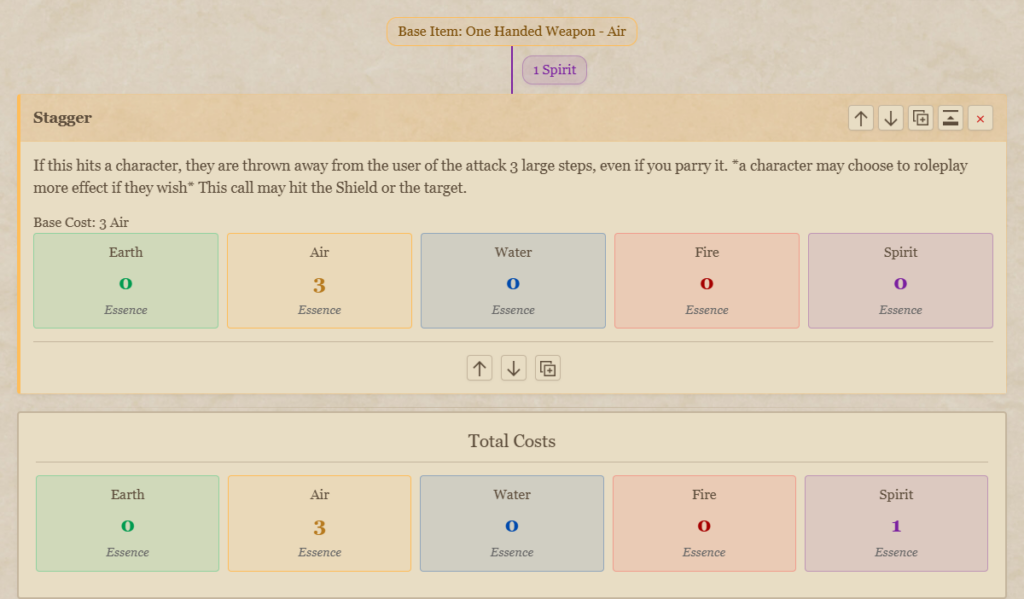Select Stagger's Spirit essence card showing 0

(x=900, y=281)
